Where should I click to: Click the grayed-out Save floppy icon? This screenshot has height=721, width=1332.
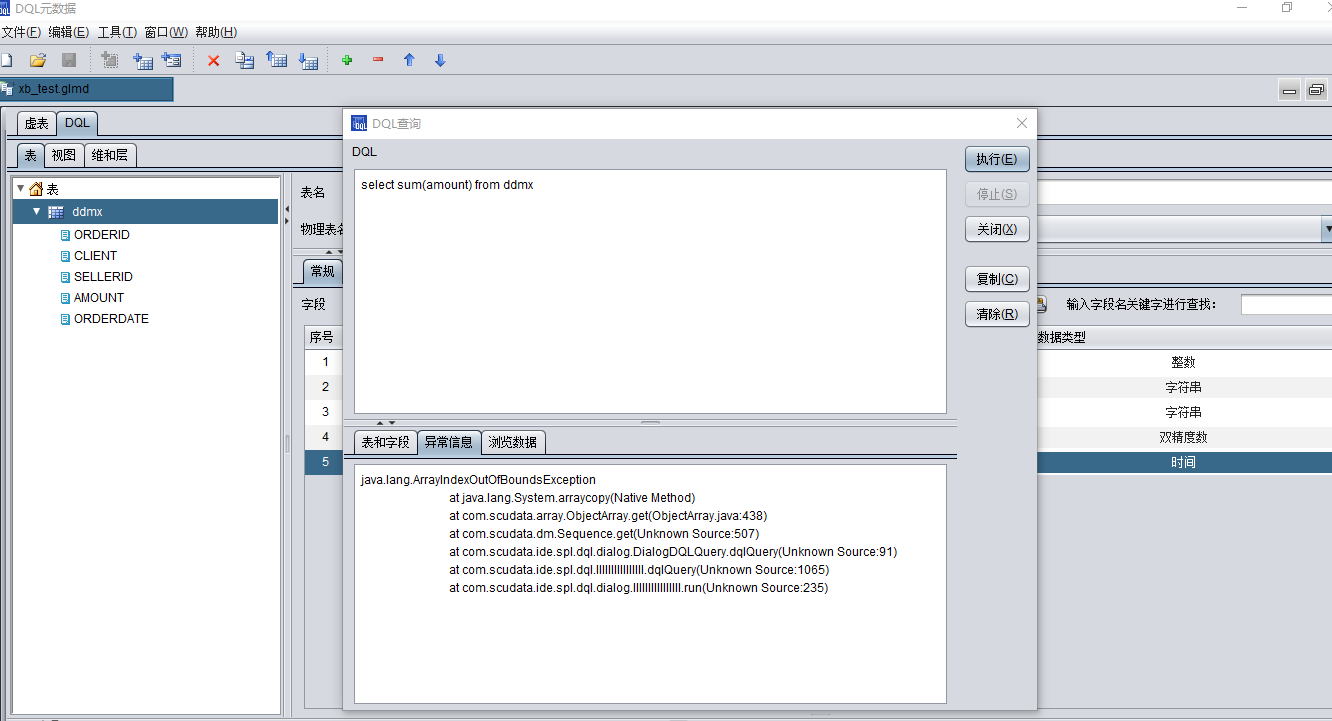(69, 60)
